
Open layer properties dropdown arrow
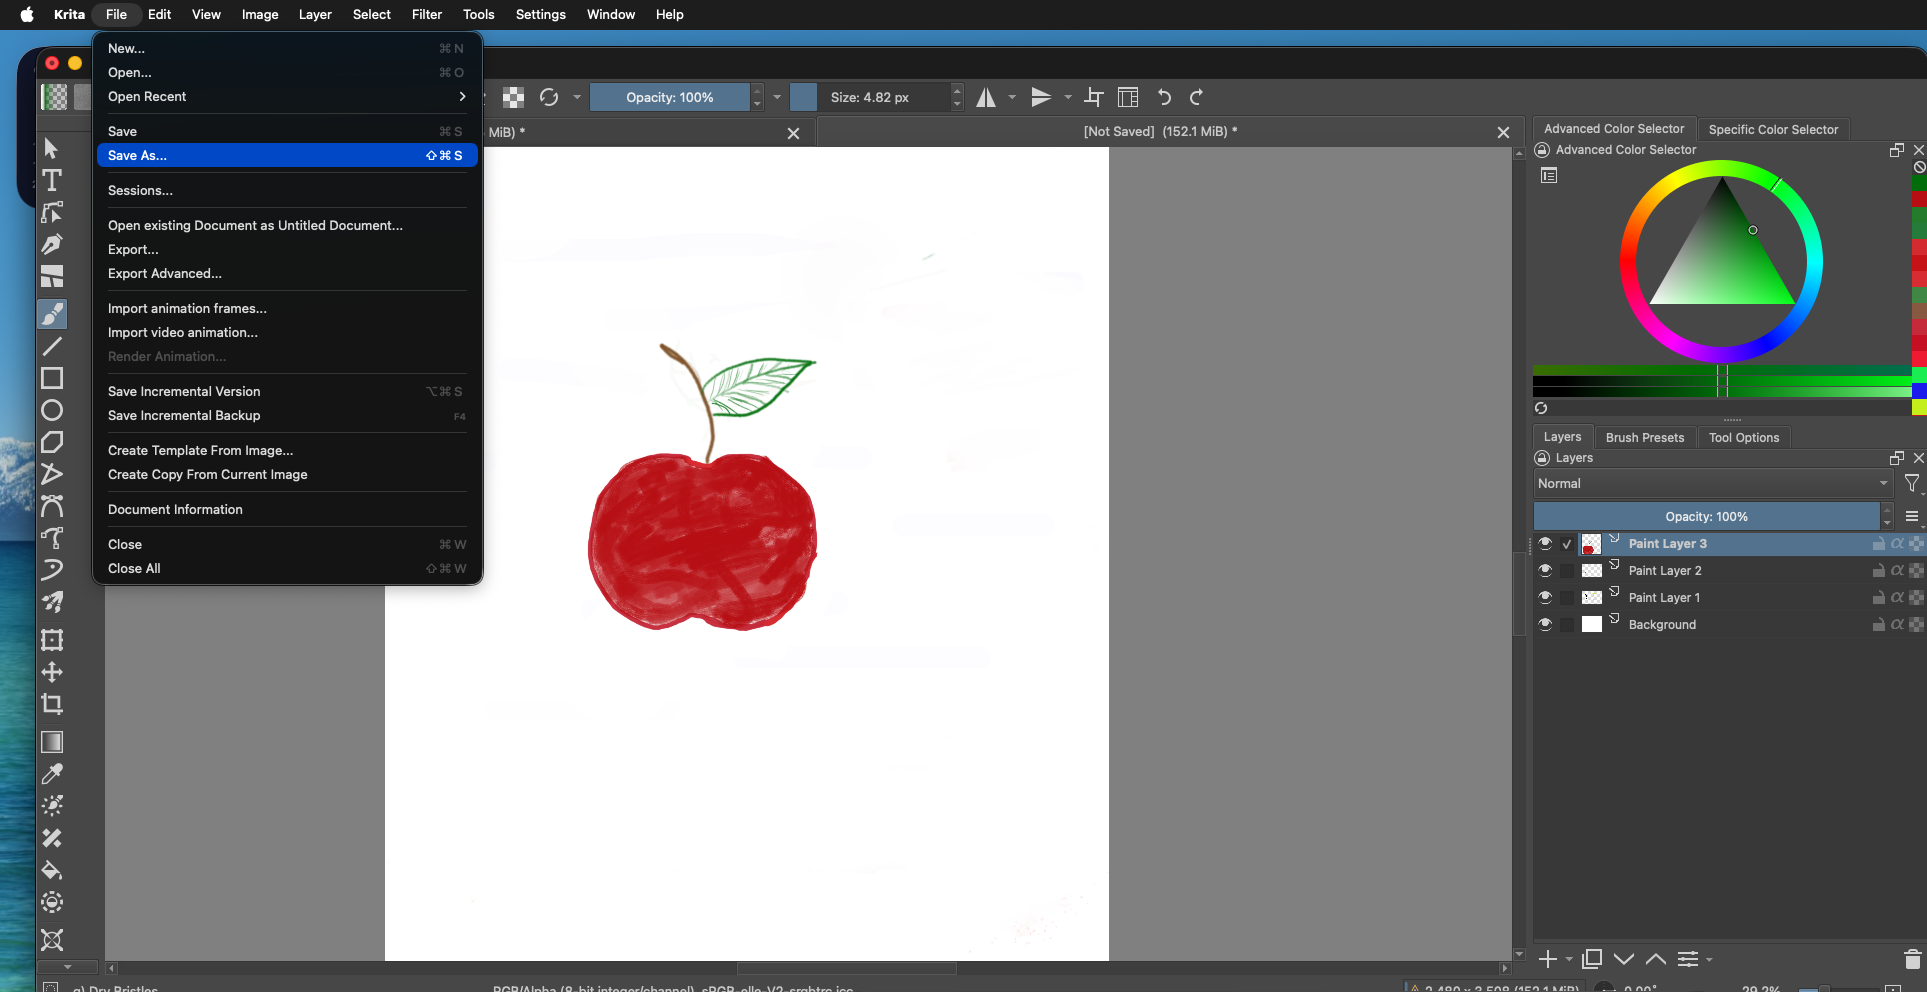click(x=1709, y=960)
